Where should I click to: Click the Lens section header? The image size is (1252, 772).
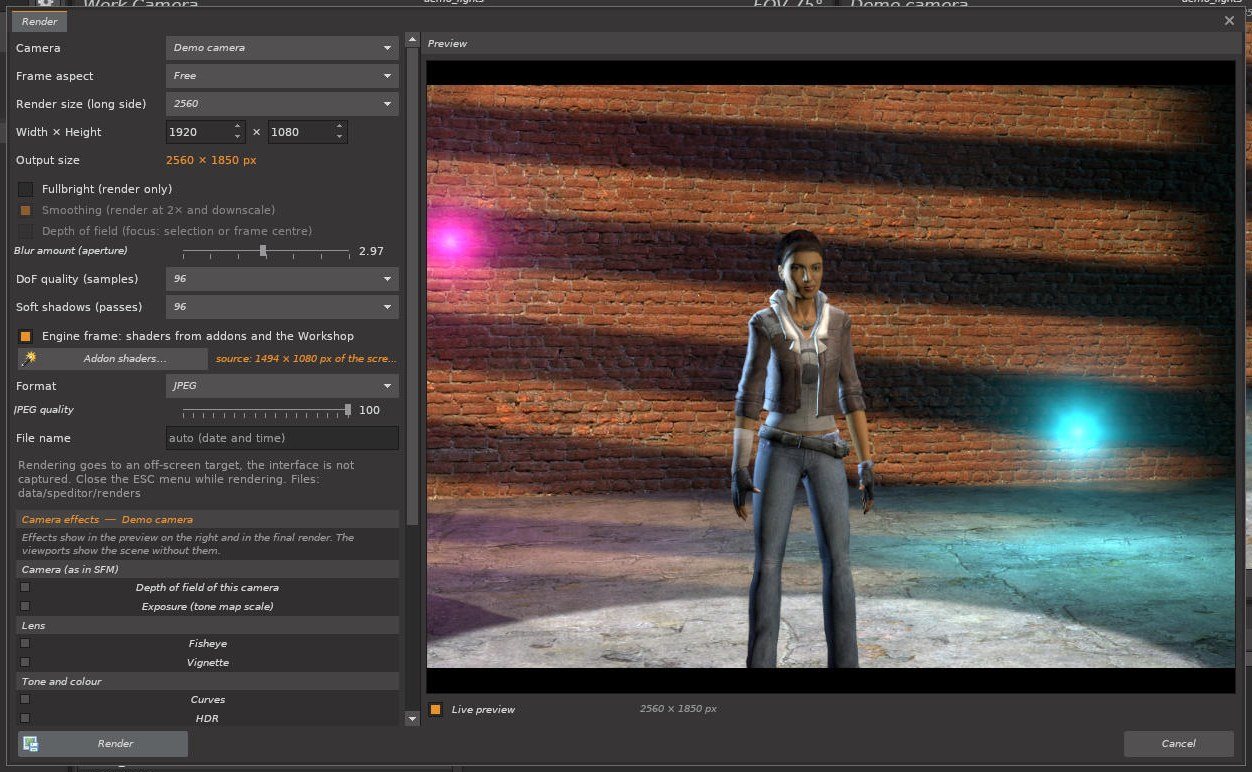pos(208,625)
